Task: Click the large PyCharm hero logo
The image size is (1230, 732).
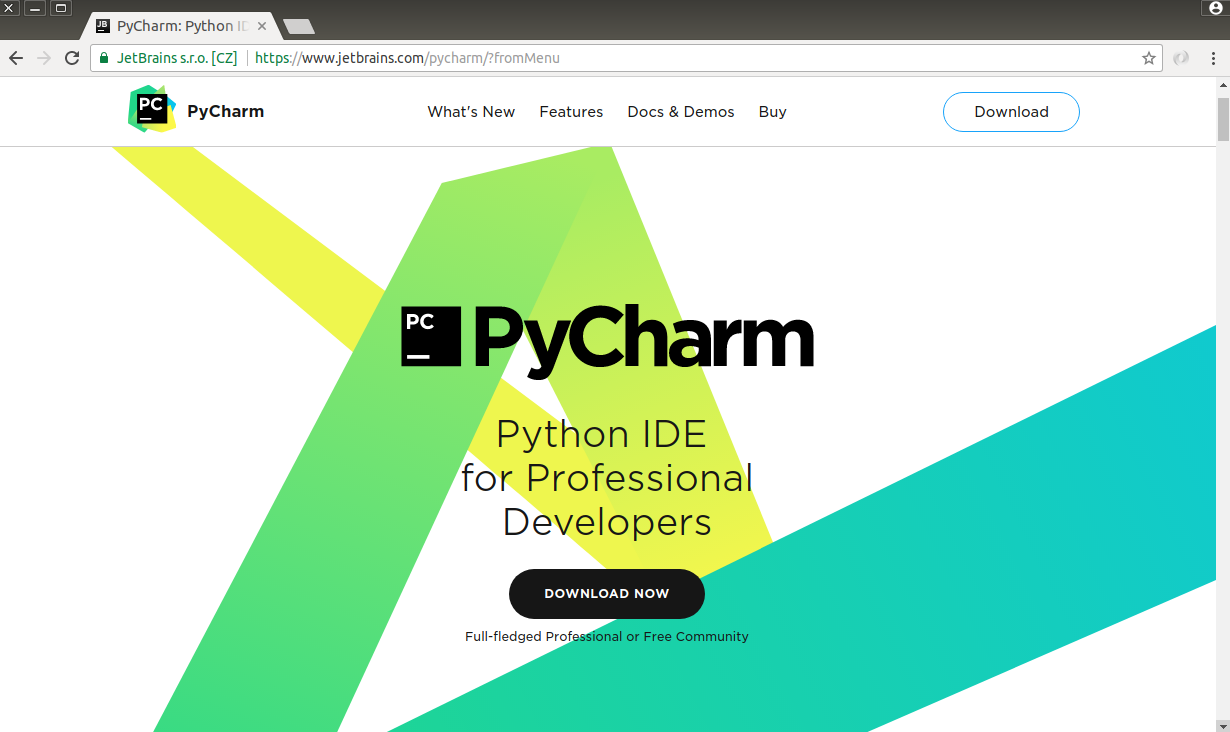Action: coord(608,341)
